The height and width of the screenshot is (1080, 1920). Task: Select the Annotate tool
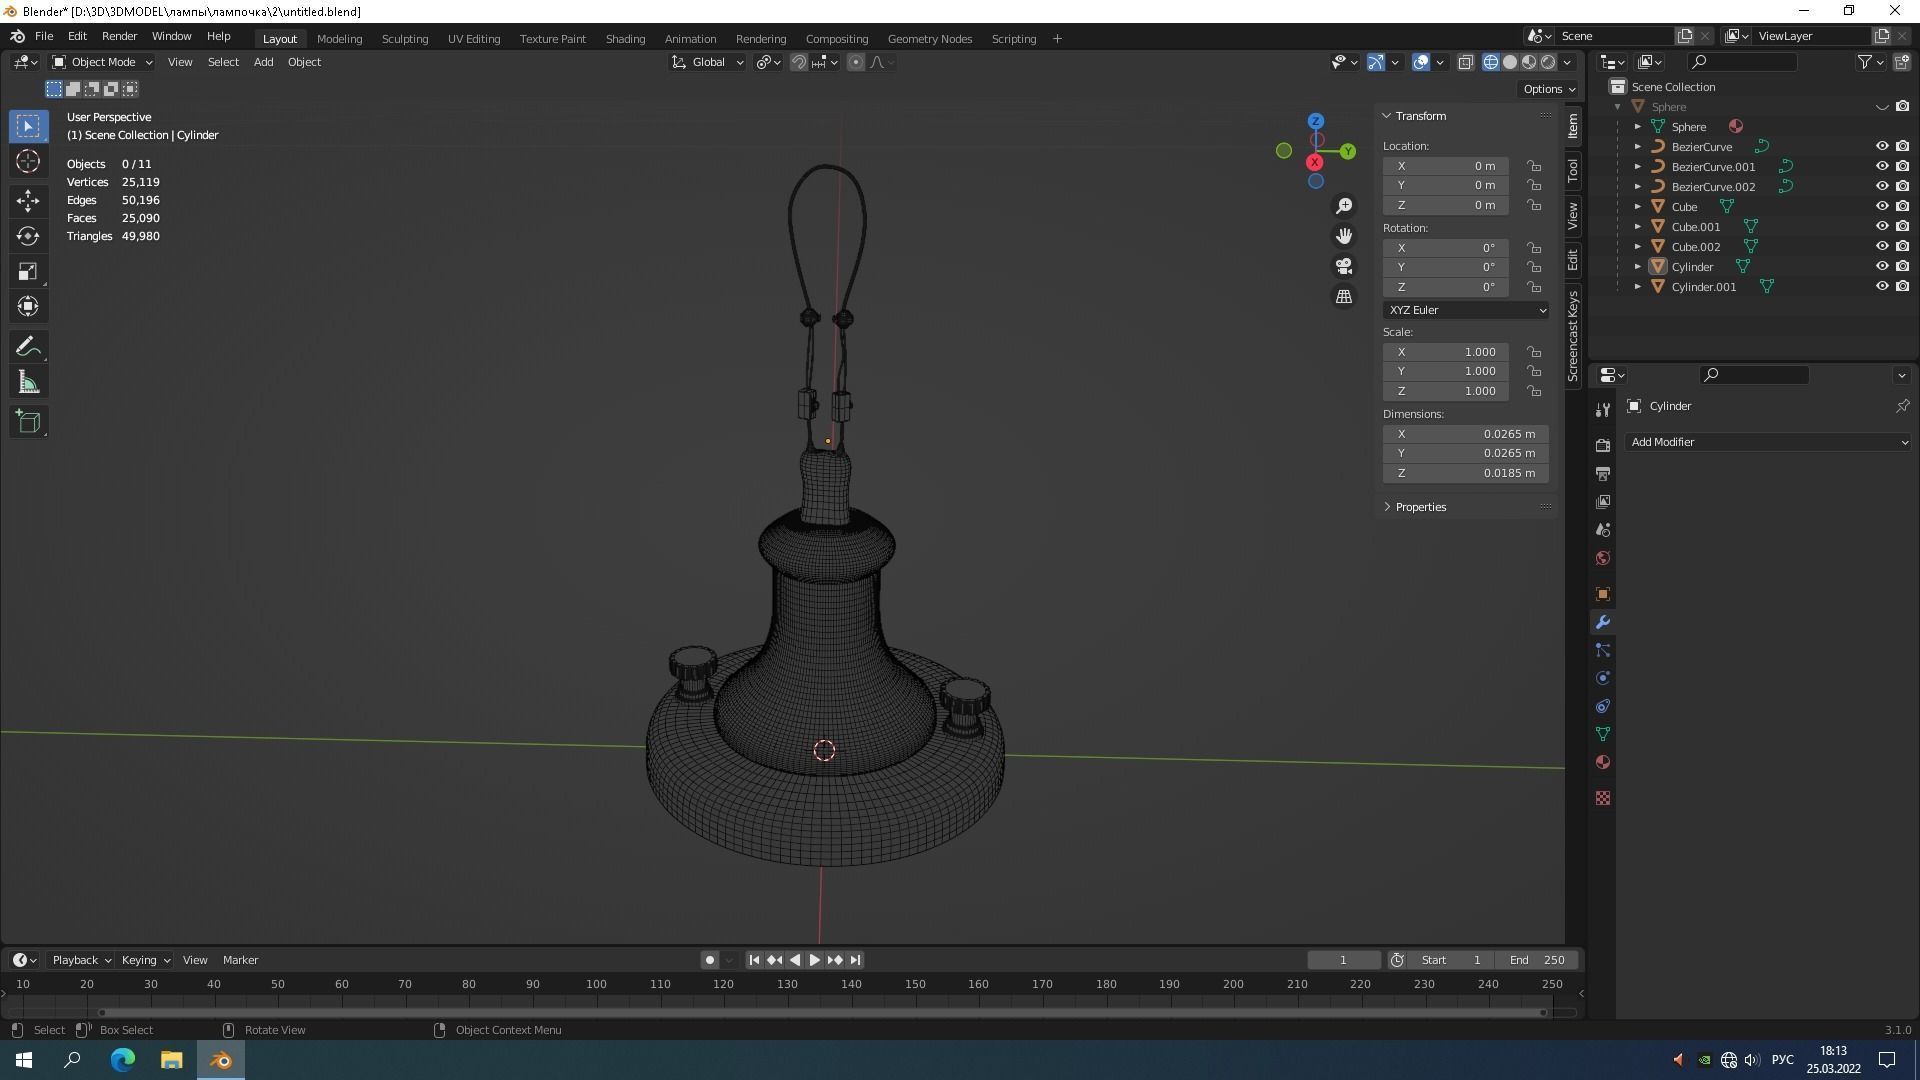click(28, 347)
